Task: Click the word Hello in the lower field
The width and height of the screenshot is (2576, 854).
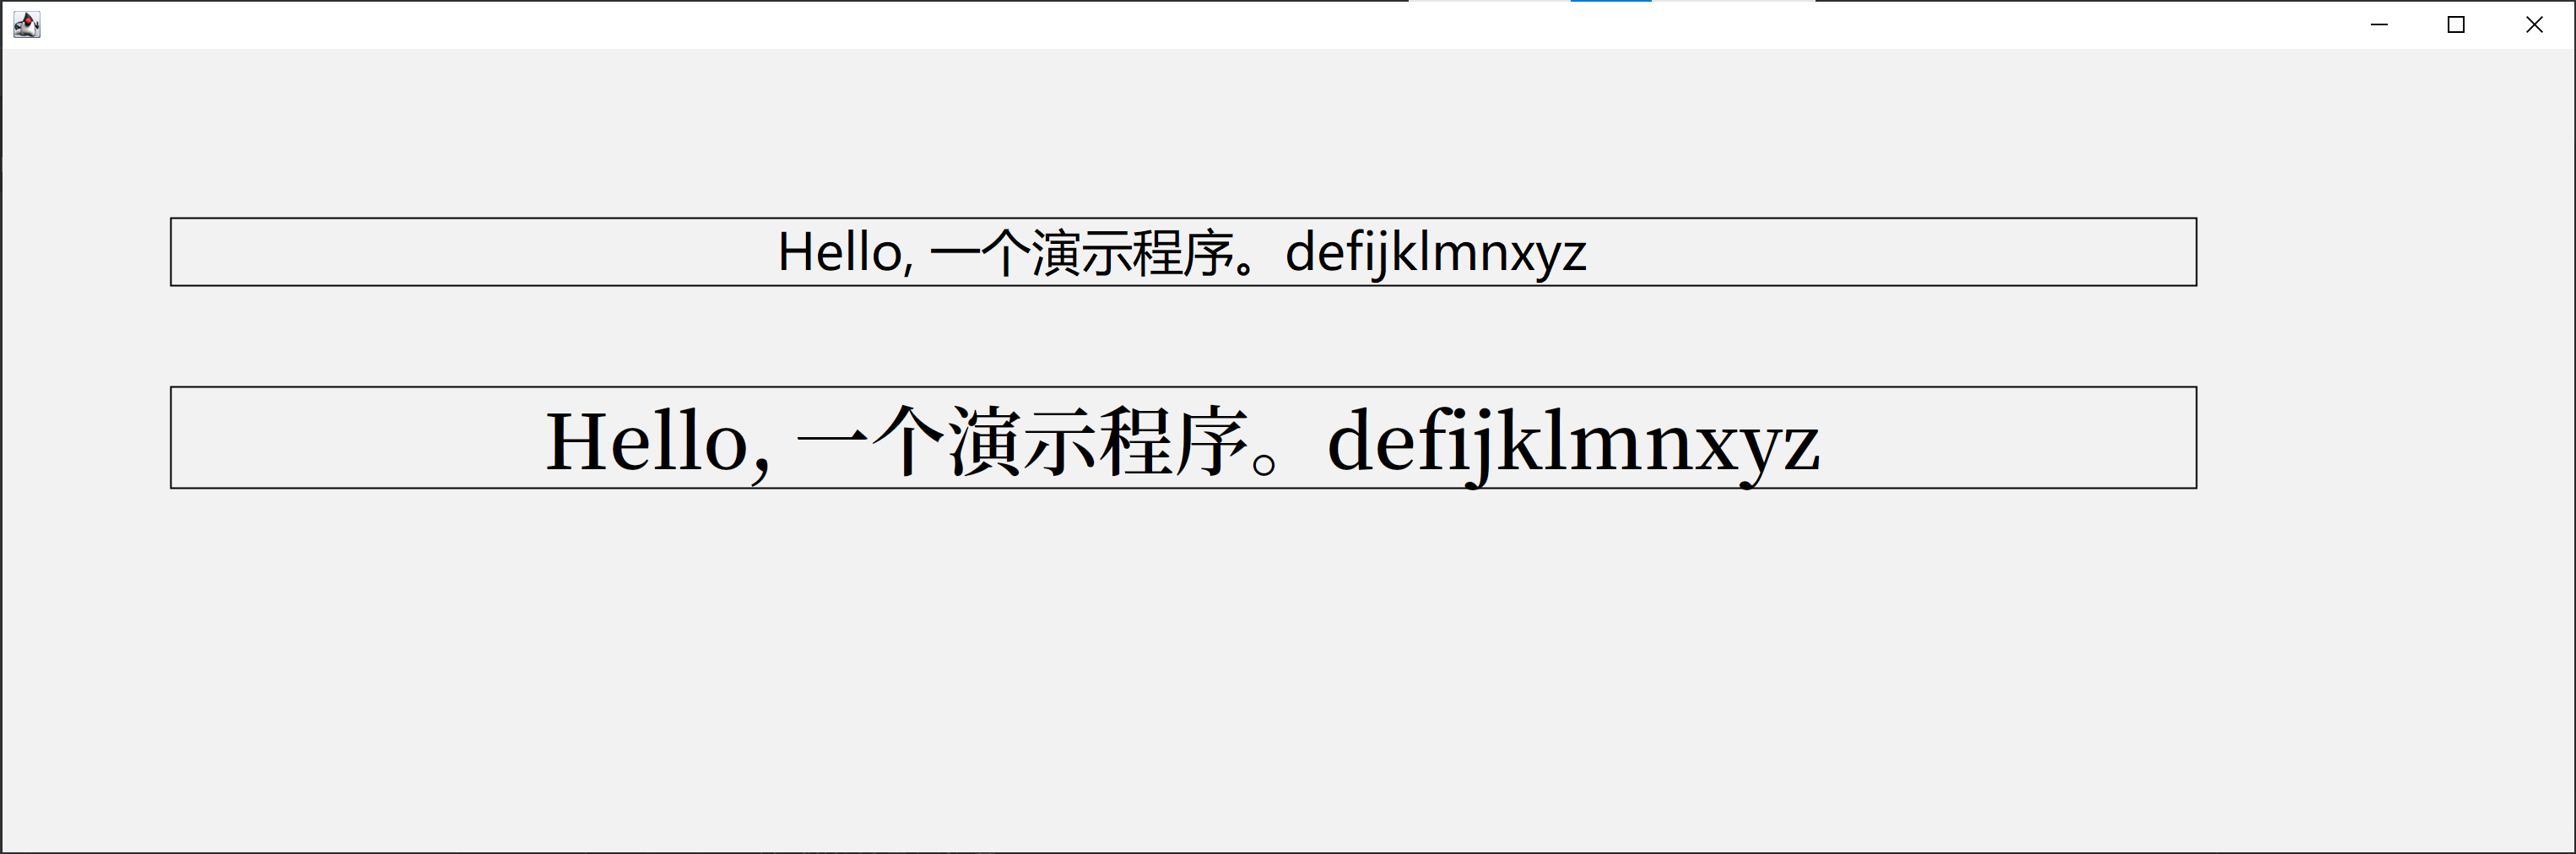Action: click(x=648, y=441)
